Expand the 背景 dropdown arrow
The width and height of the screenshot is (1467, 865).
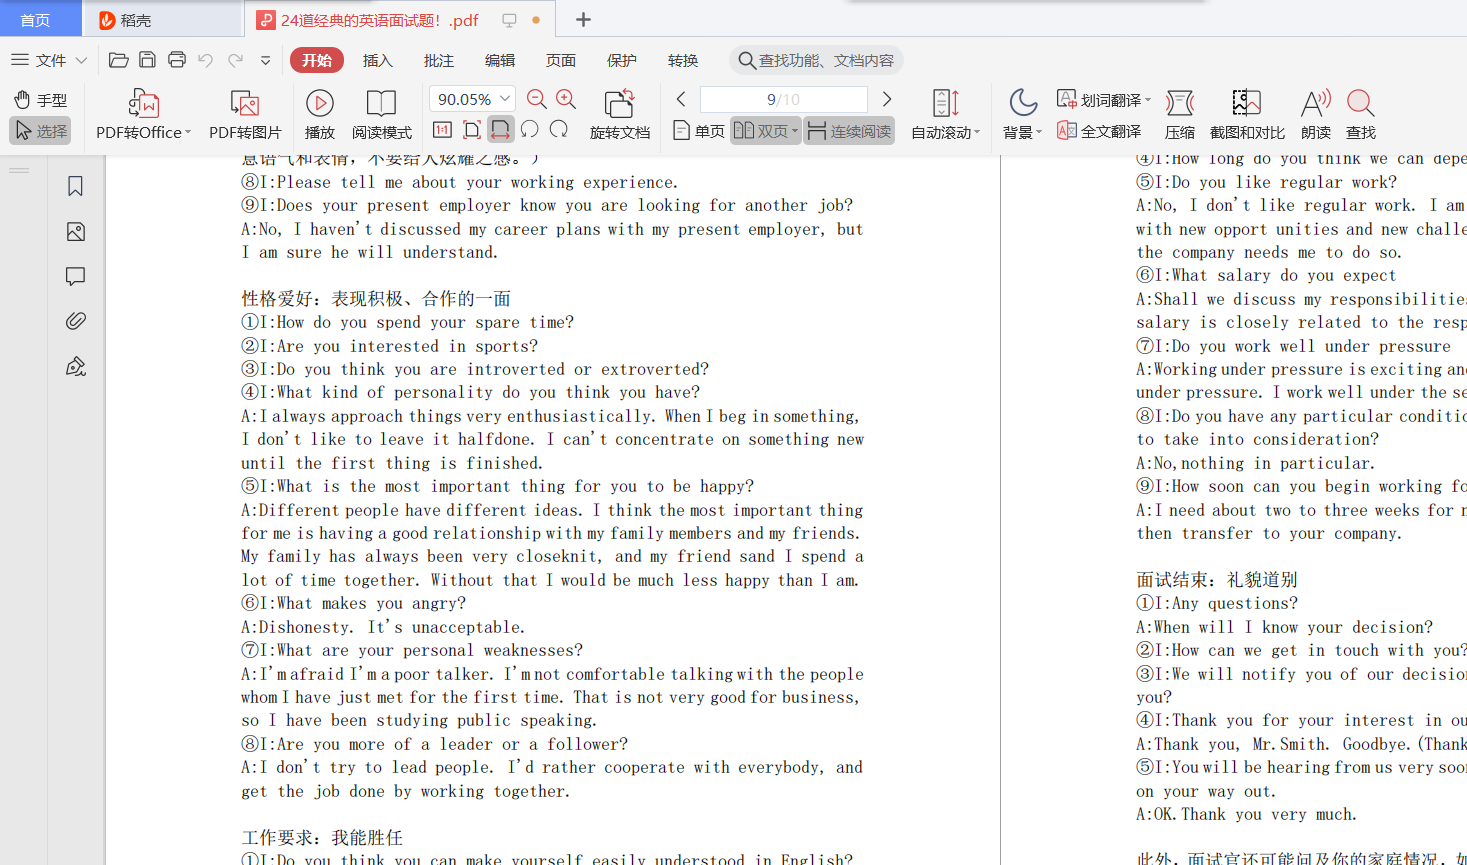click(x=1039, y=132)
